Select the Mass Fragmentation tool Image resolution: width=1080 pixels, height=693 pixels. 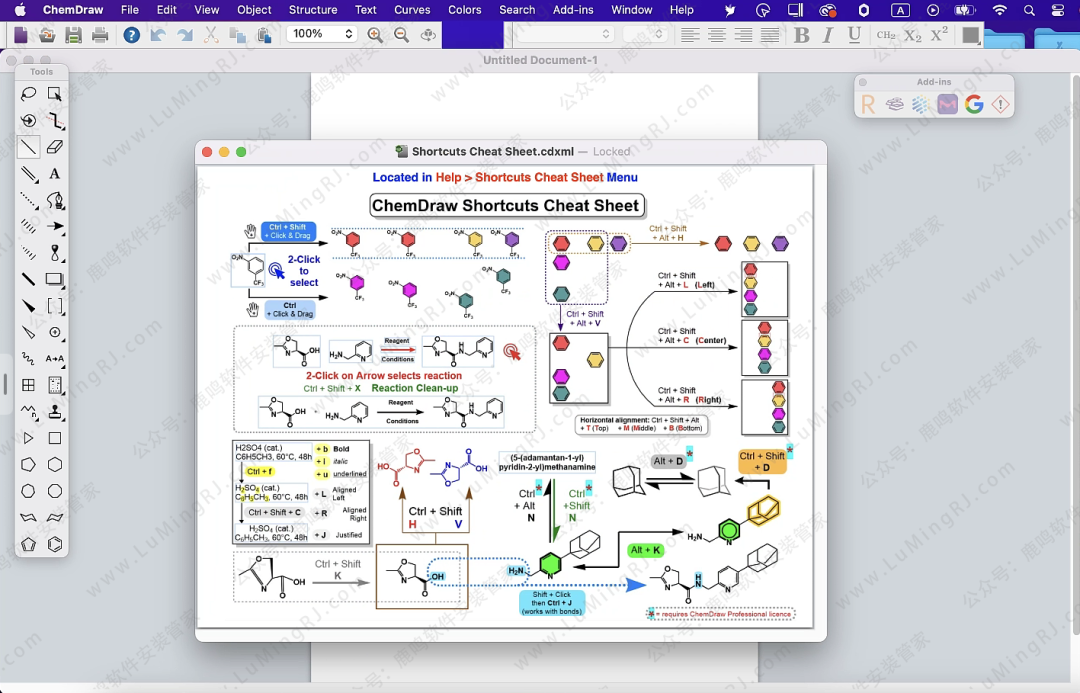(54, 121)
